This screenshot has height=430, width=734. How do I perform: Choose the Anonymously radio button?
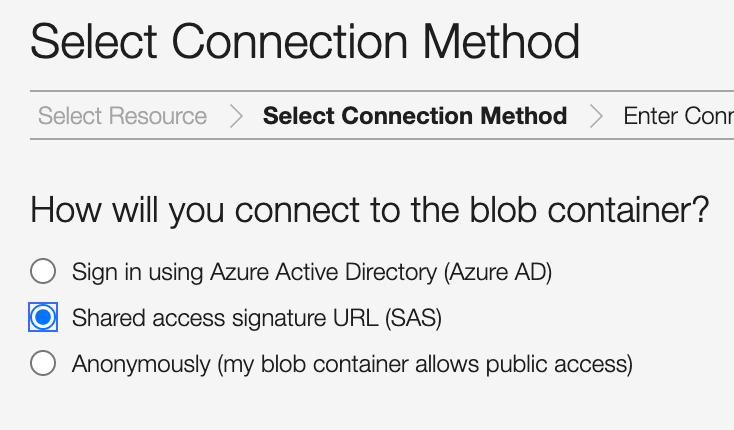[x=43, y=364]
